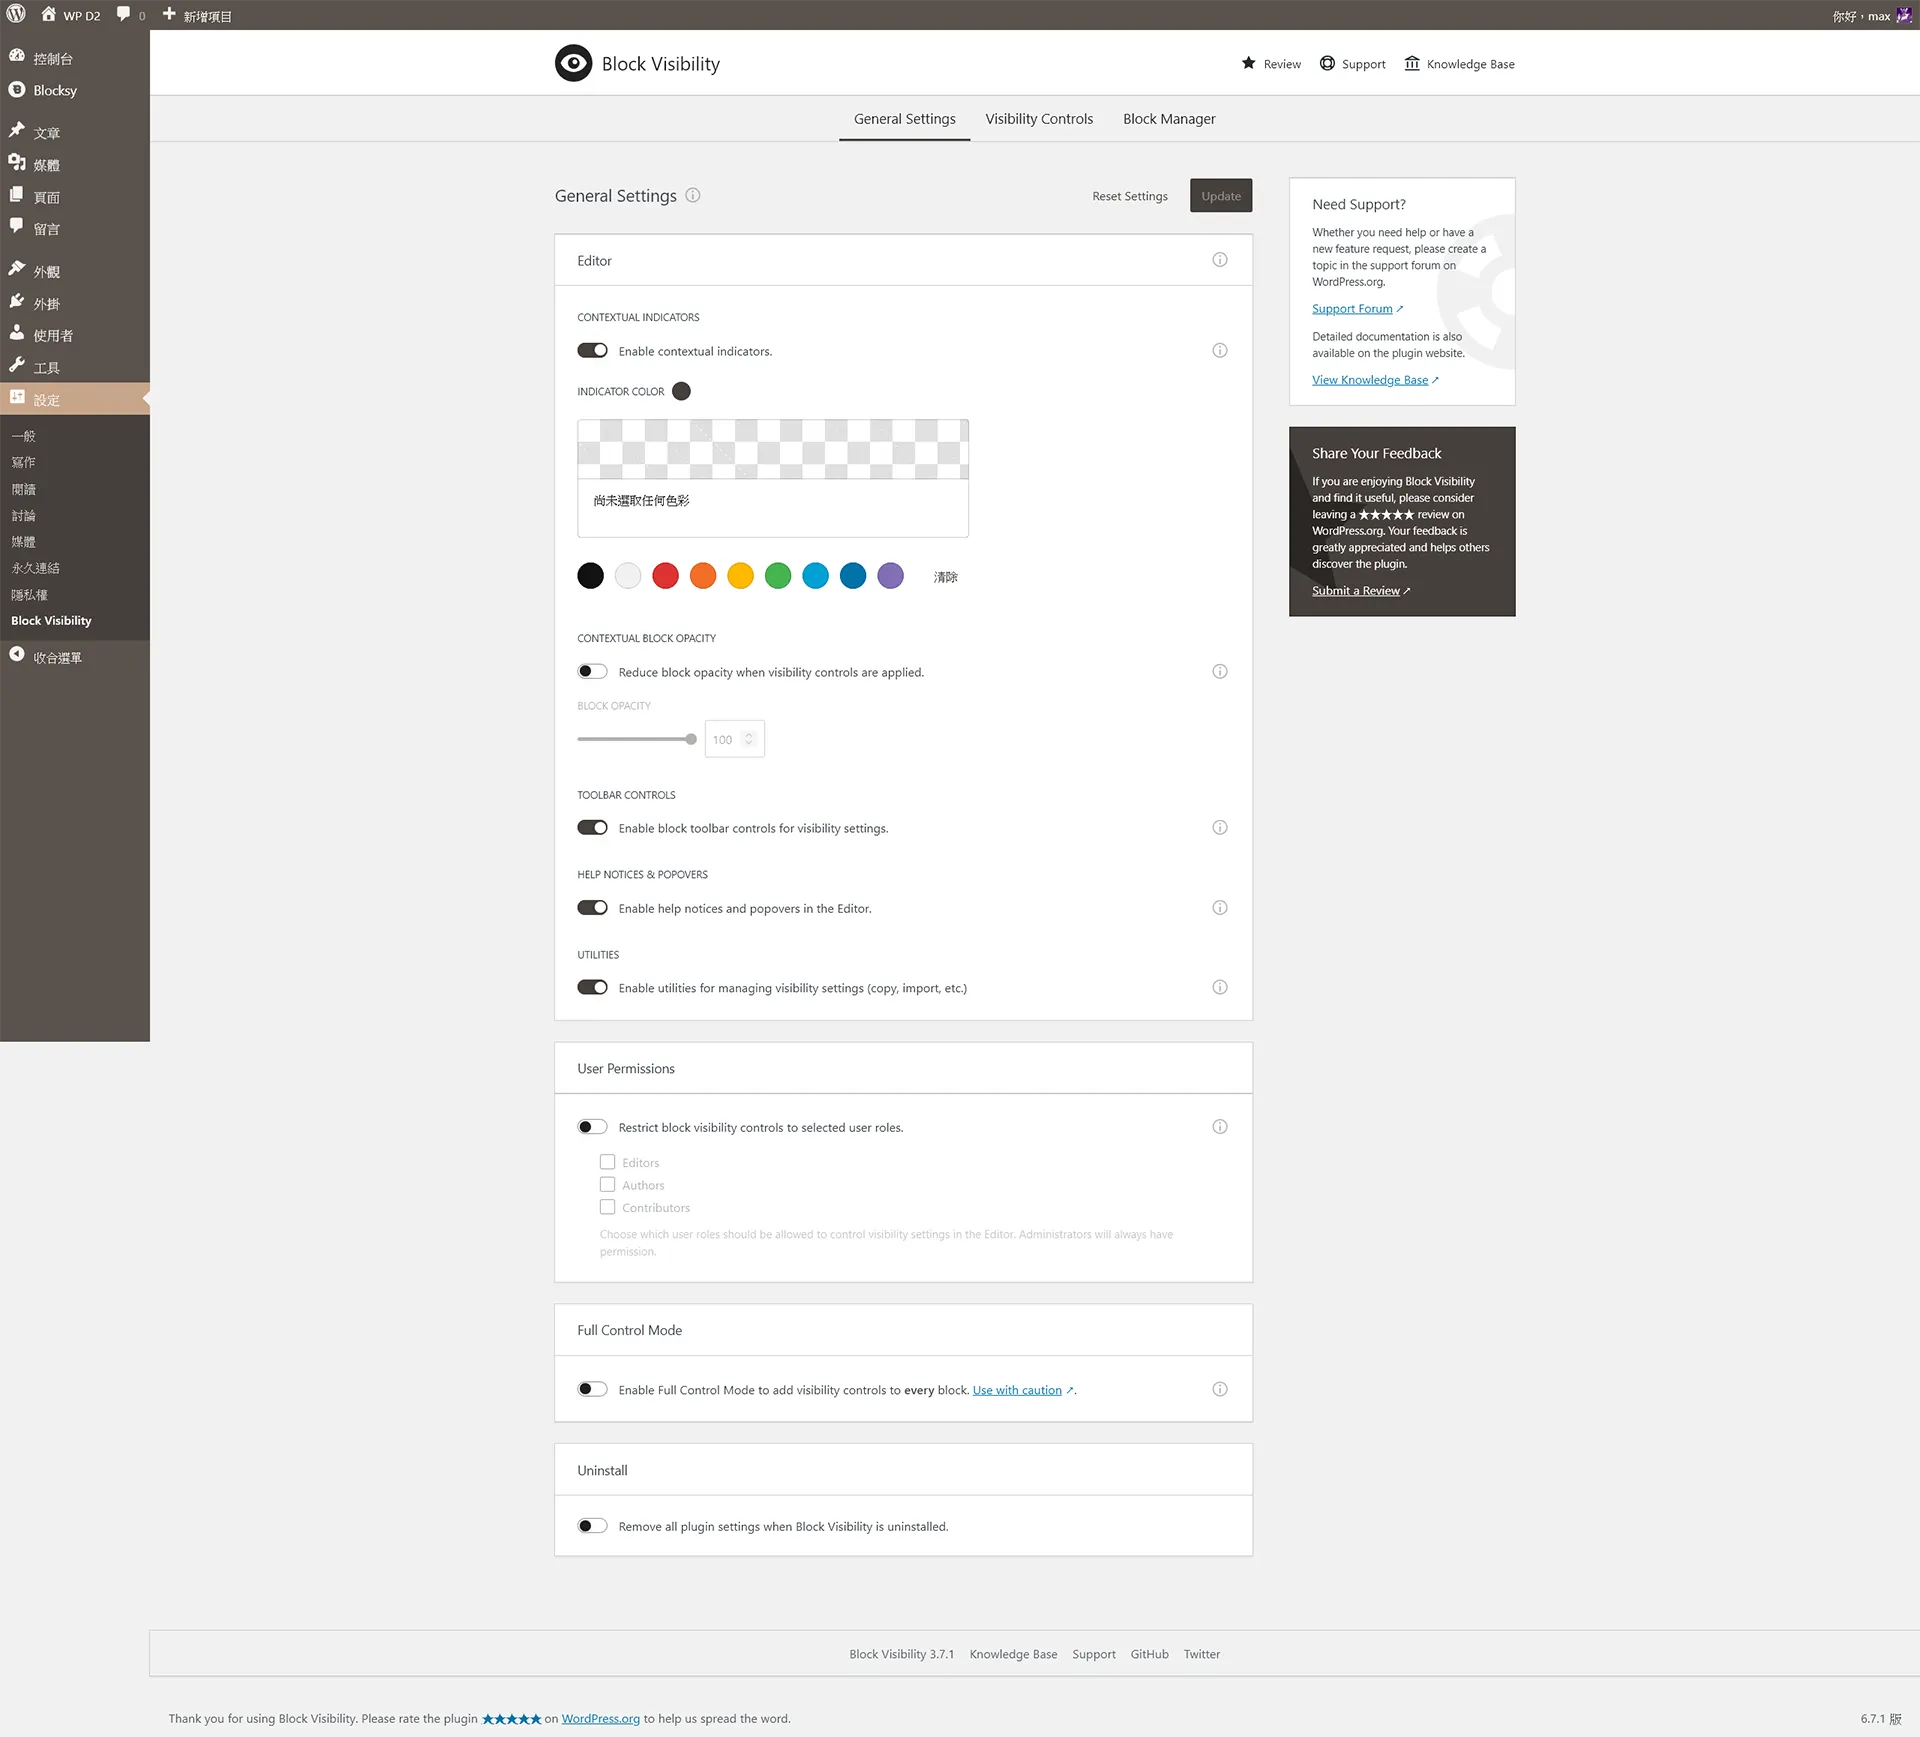Image resolution: width=1920 pixels, height=1737 pixels.
Task: Switch to General Settings tab
Action: (x=904, y=118)
